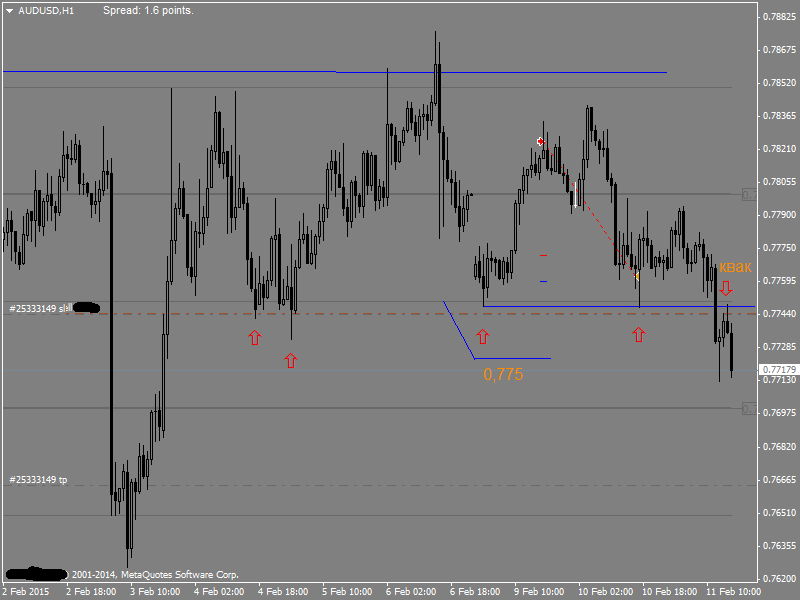Image resolution: width=800 pixels, height=600 pixels.
Task: Click the AUDUSD,H1 chart title
Action: click(46, 11)
